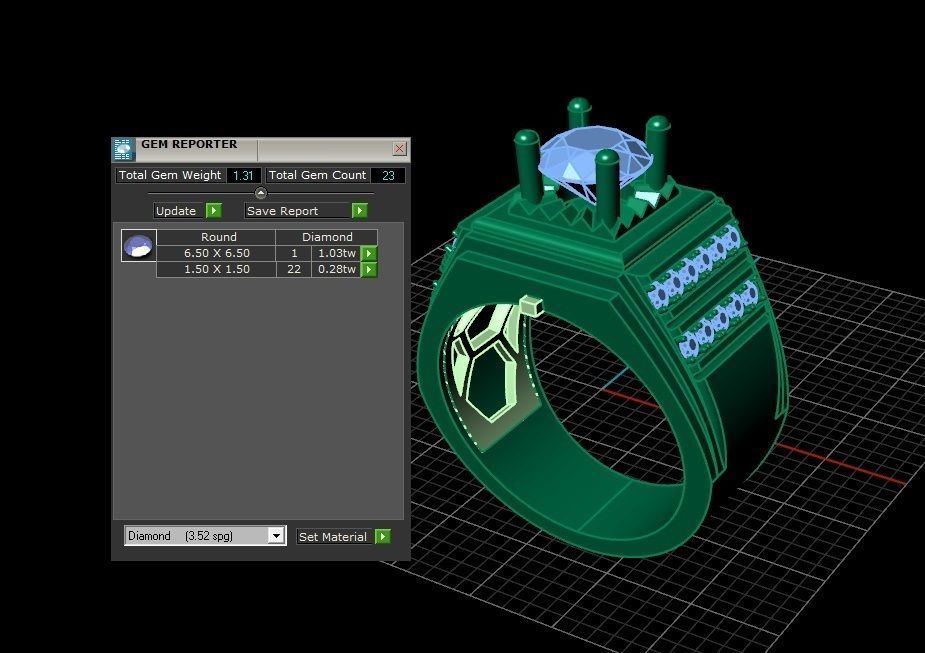Click the Total Gem Weight label

tap(170, 175)
